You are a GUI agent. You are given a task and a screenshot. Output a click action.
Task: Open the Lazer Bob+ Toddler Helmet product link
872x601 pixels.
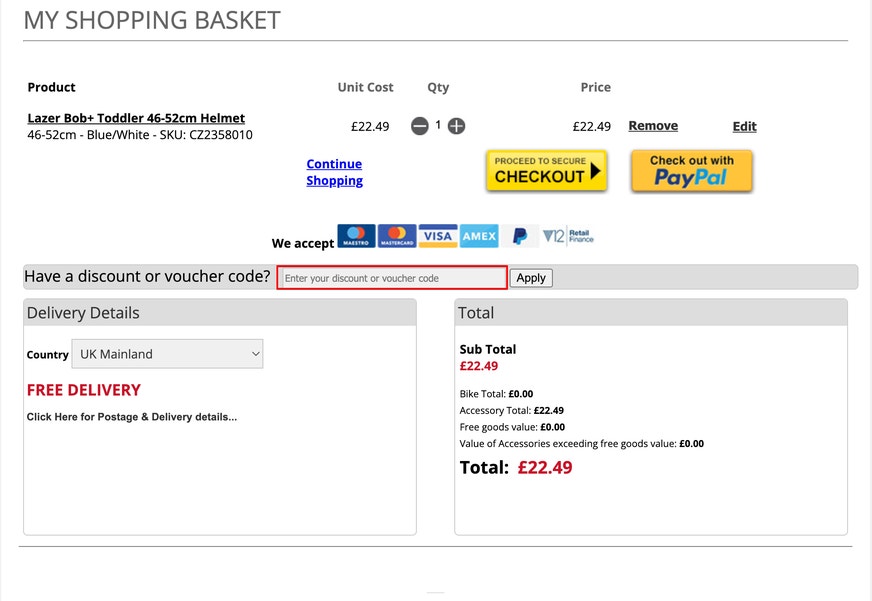tap(136, 118)
